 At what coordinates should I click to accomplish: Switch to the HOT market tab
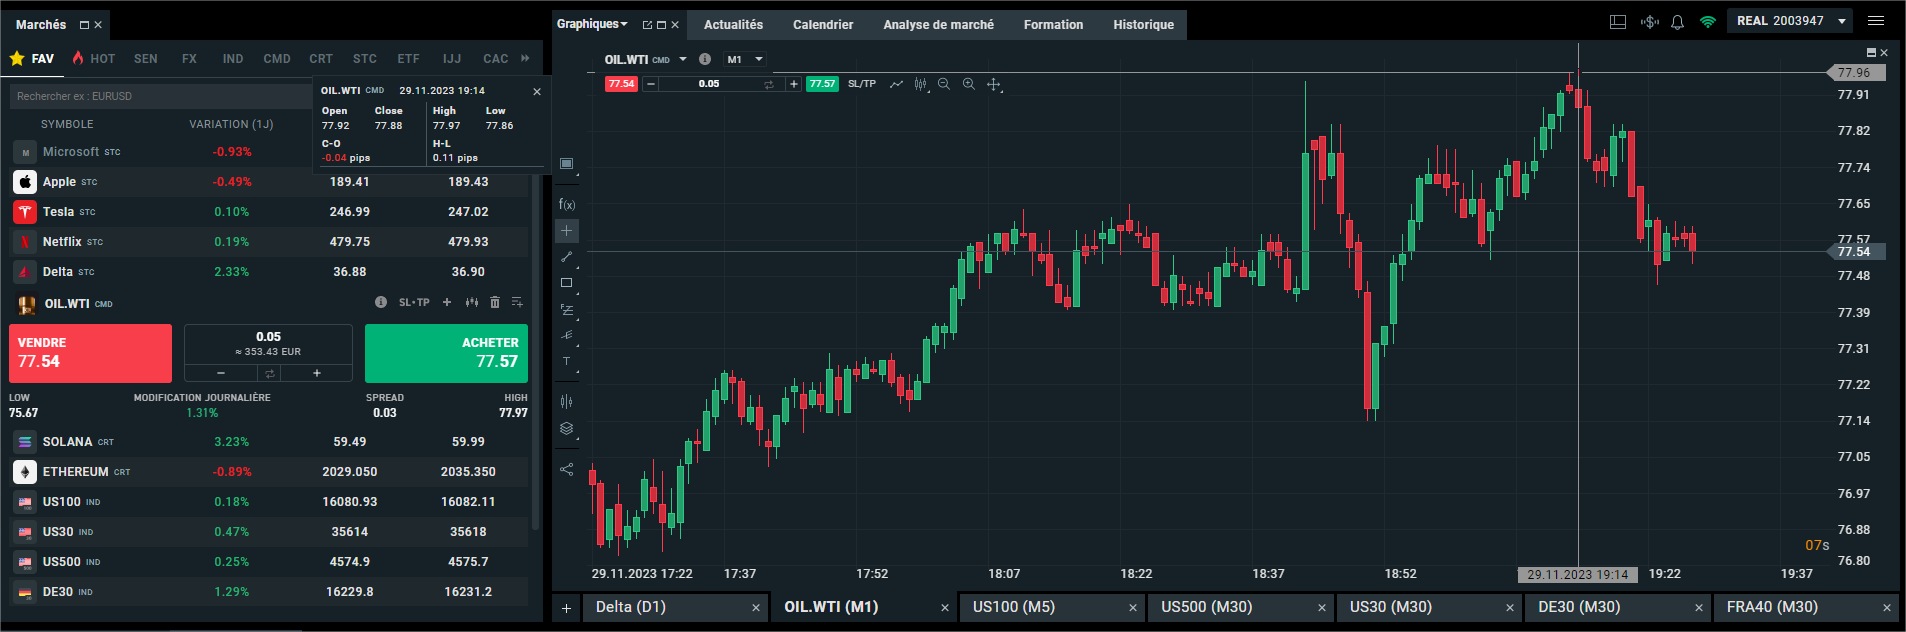(x=94, y=59)
